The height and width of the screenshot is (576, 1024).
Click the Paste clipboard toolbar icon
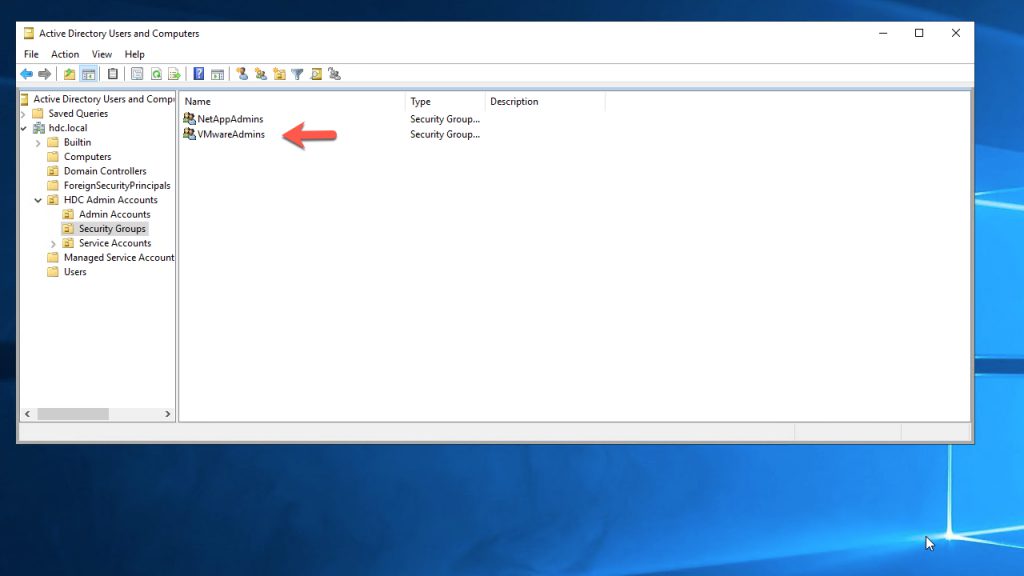pos(113,74)
